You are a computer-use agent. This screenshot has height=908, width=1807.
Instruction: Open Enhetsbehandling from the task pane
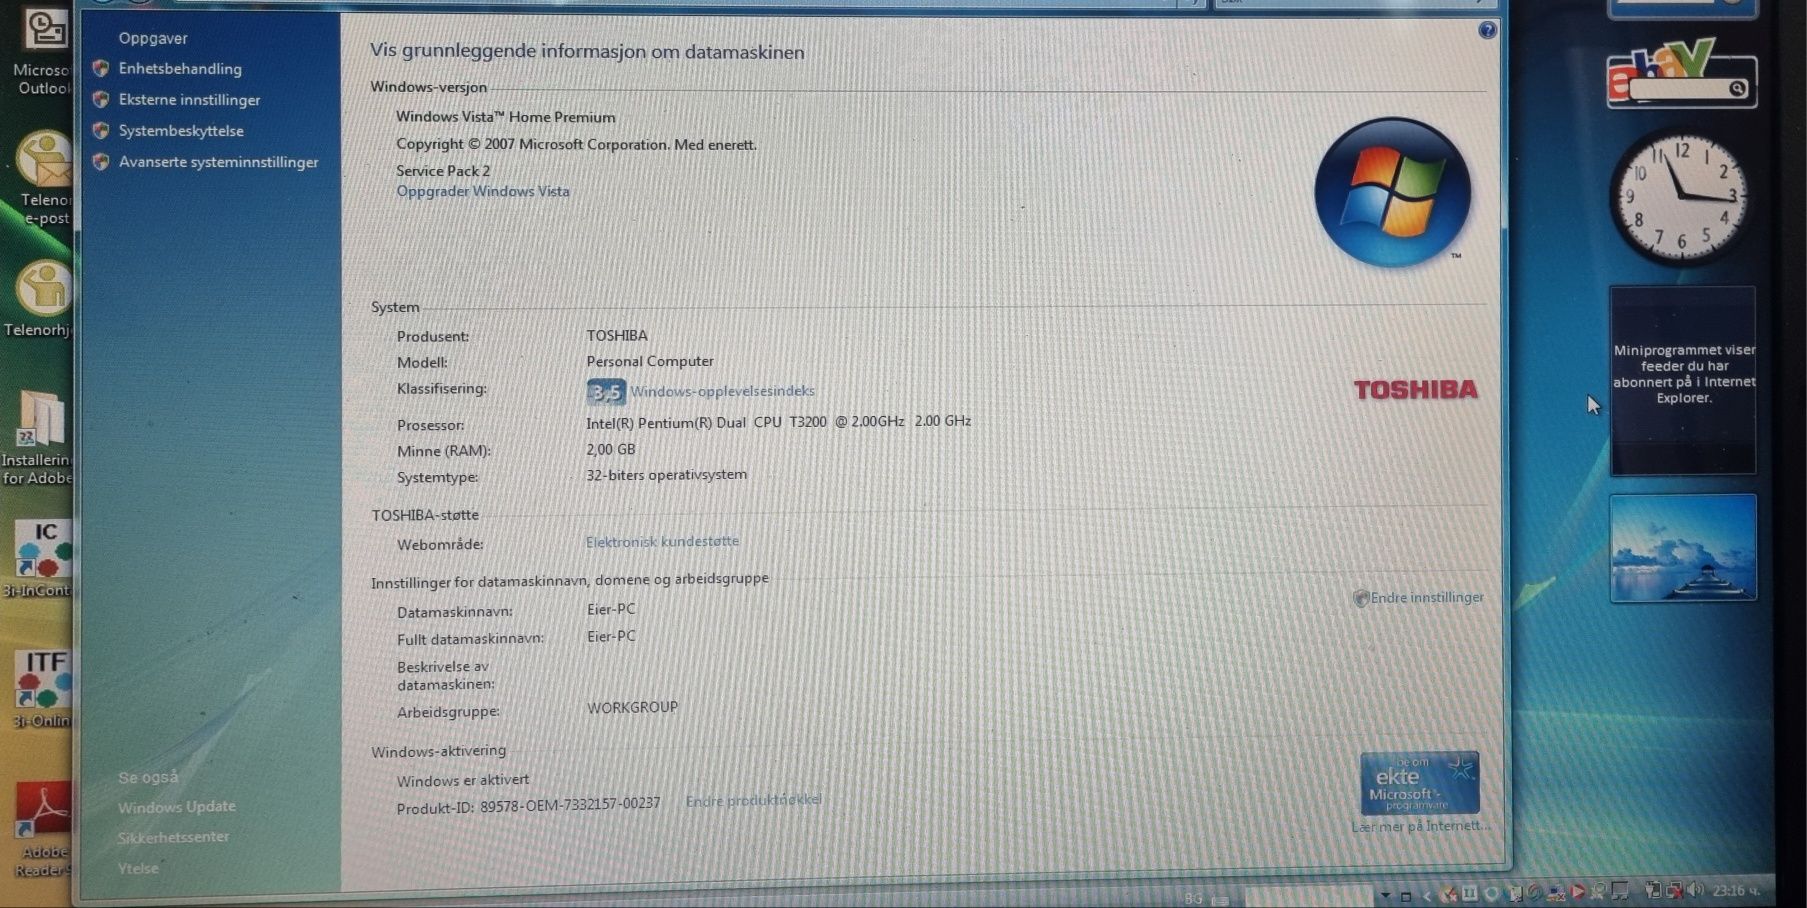coord(180,68)
